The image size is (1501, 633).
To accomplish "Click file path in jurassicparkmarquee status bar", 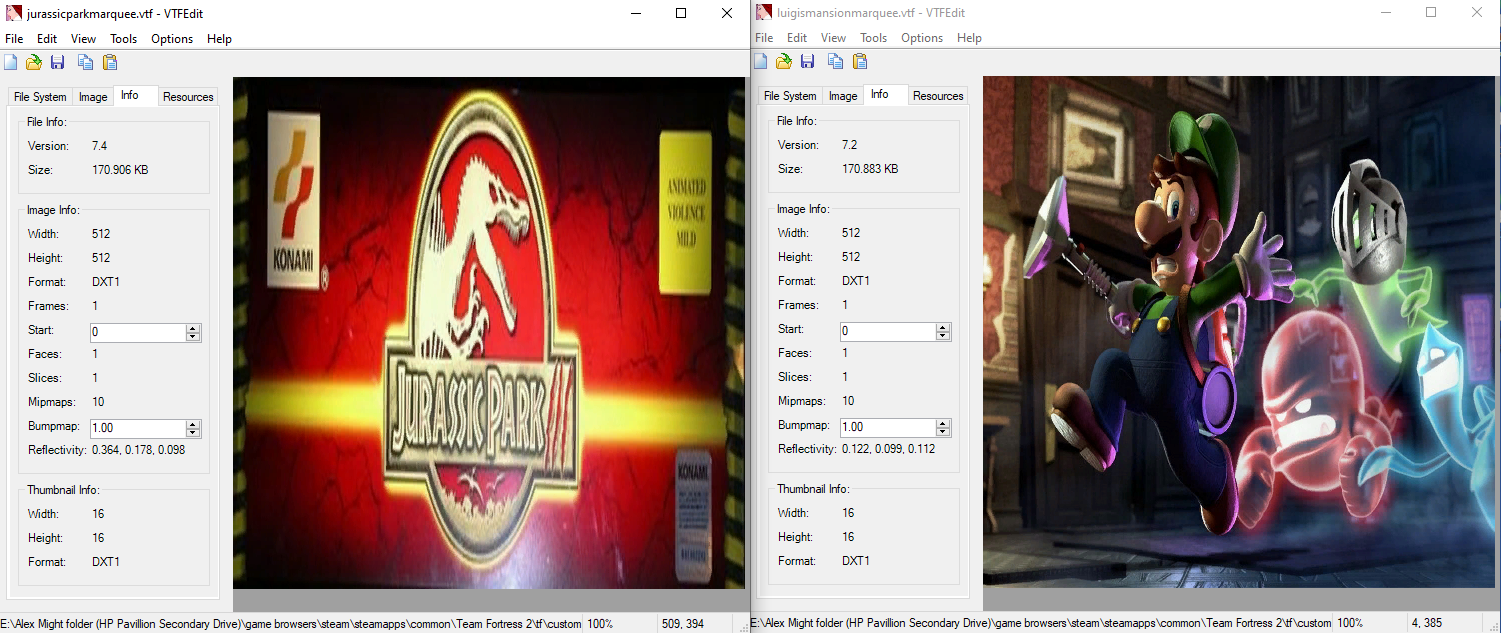I will 291,624.
